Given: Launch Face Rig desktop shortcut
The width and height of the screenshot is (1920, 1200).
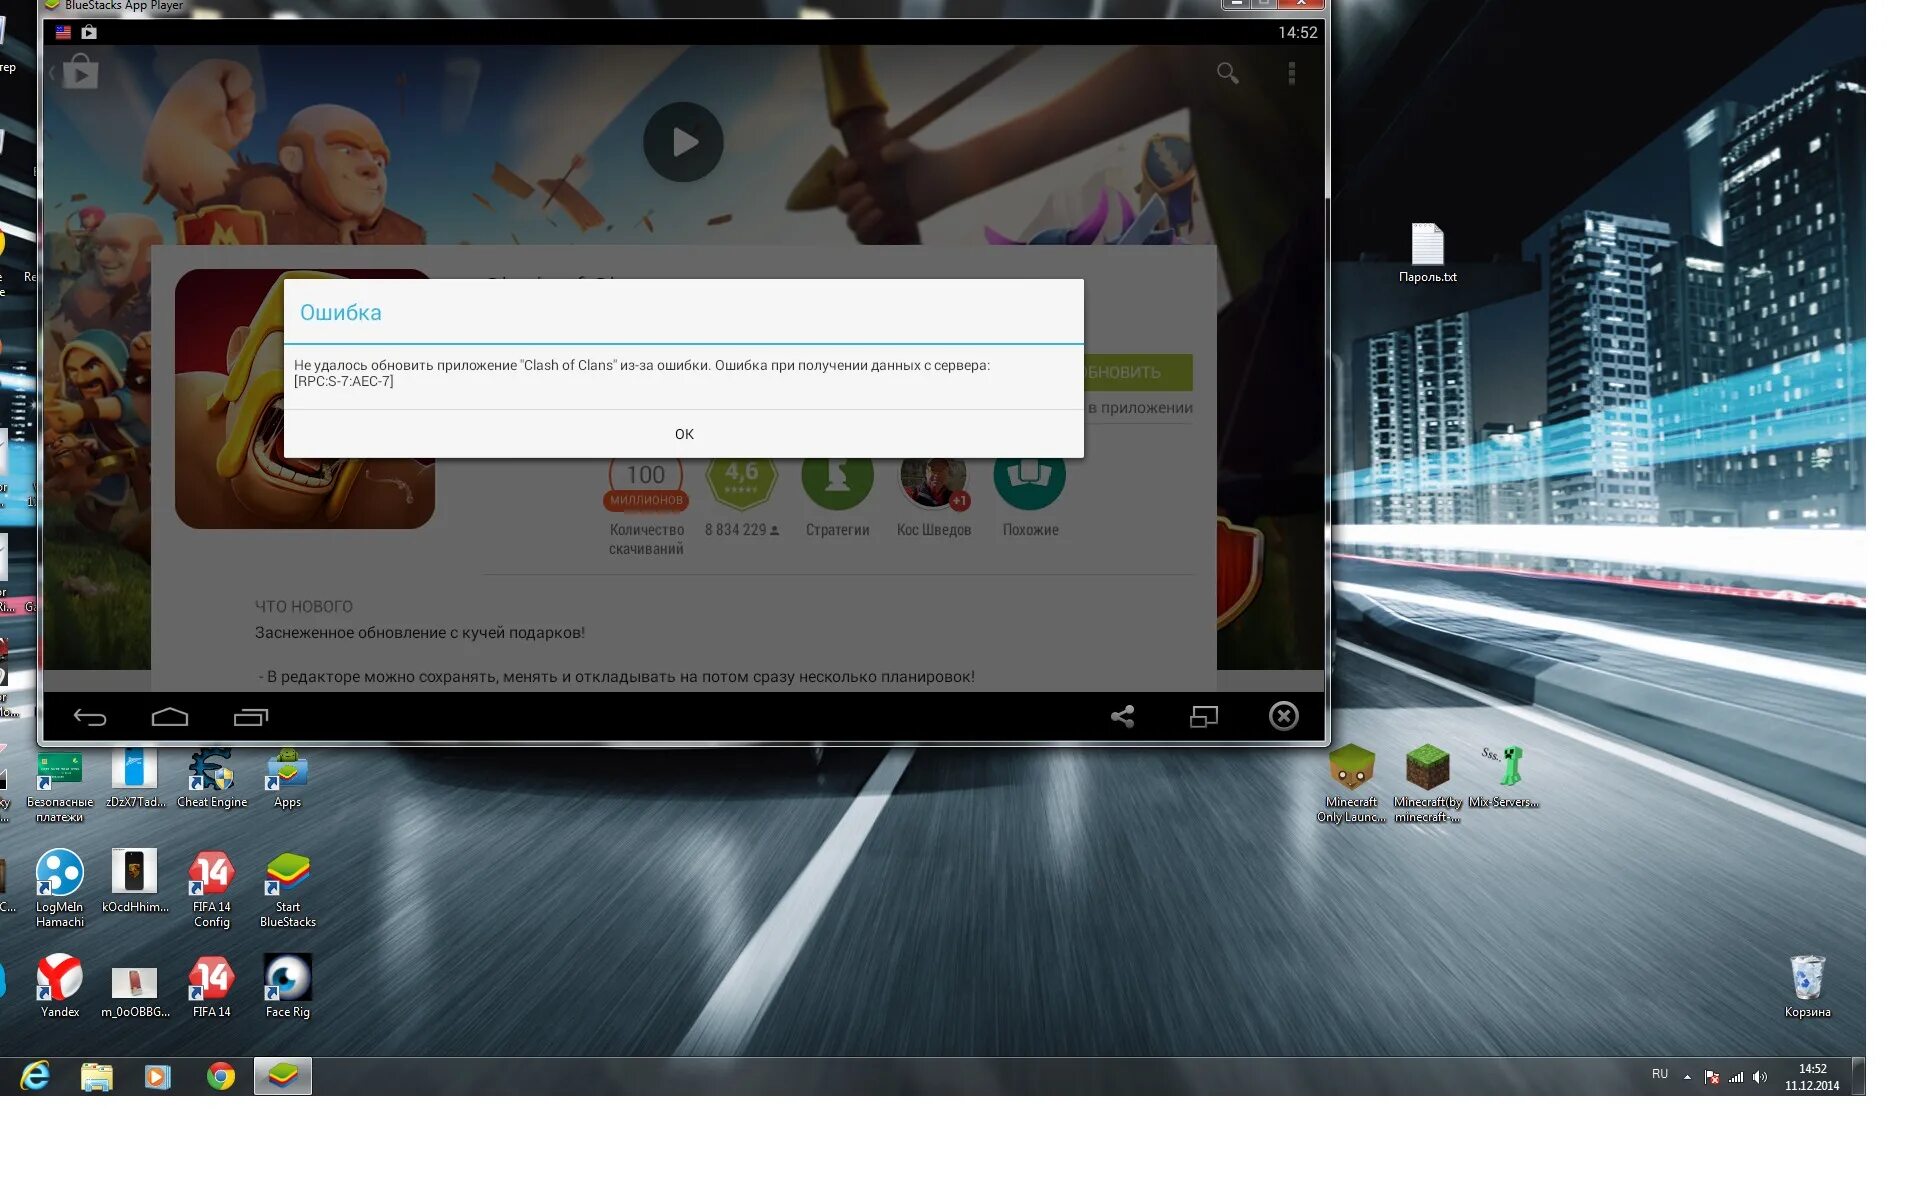Looking at the screenshot, I should (x=288, y=986).
